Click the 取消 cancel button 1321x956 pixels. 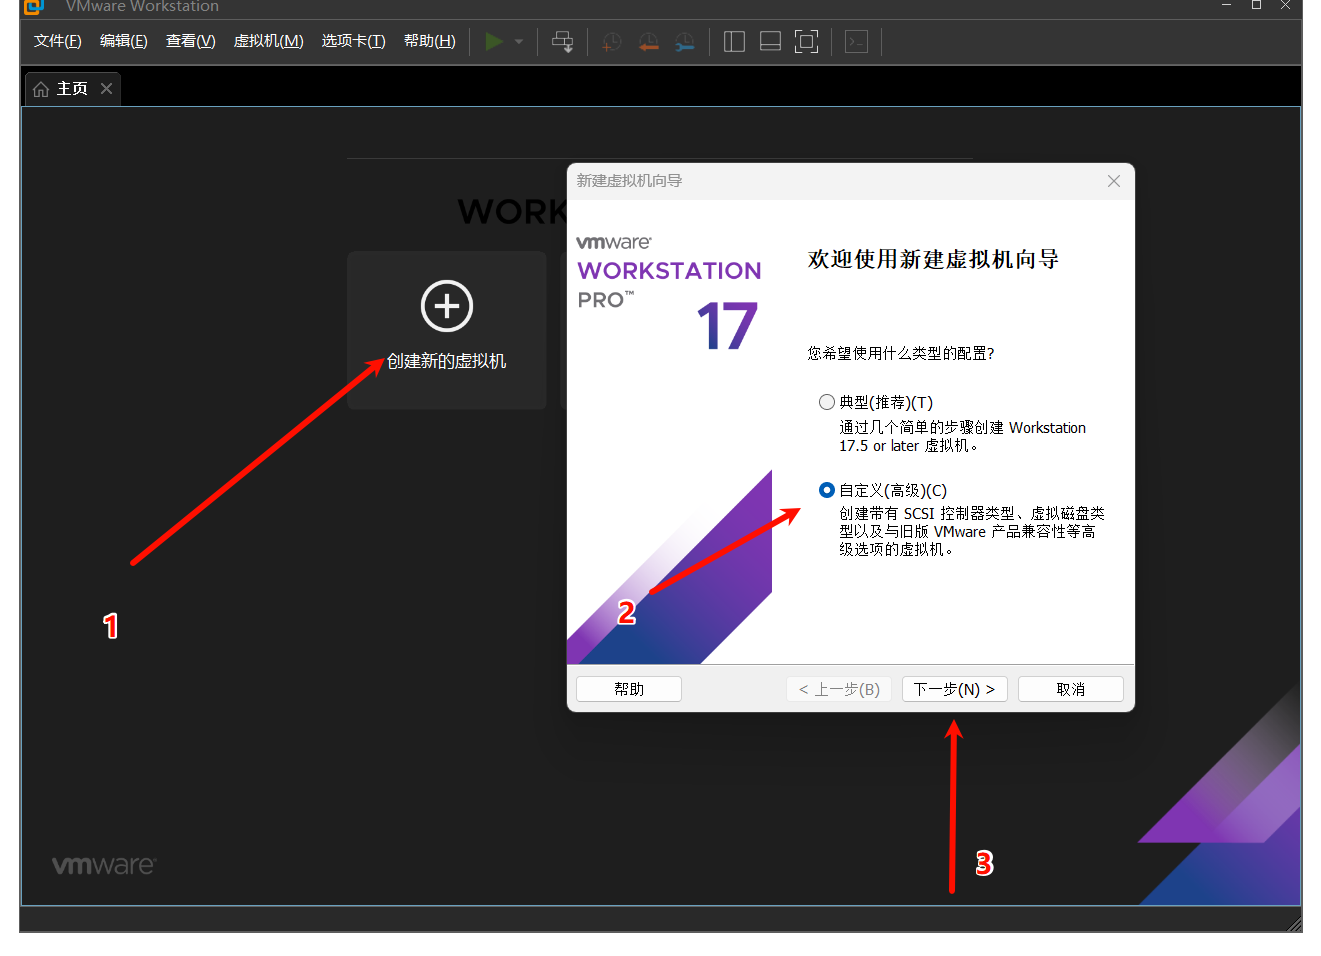pos(1071,689)
